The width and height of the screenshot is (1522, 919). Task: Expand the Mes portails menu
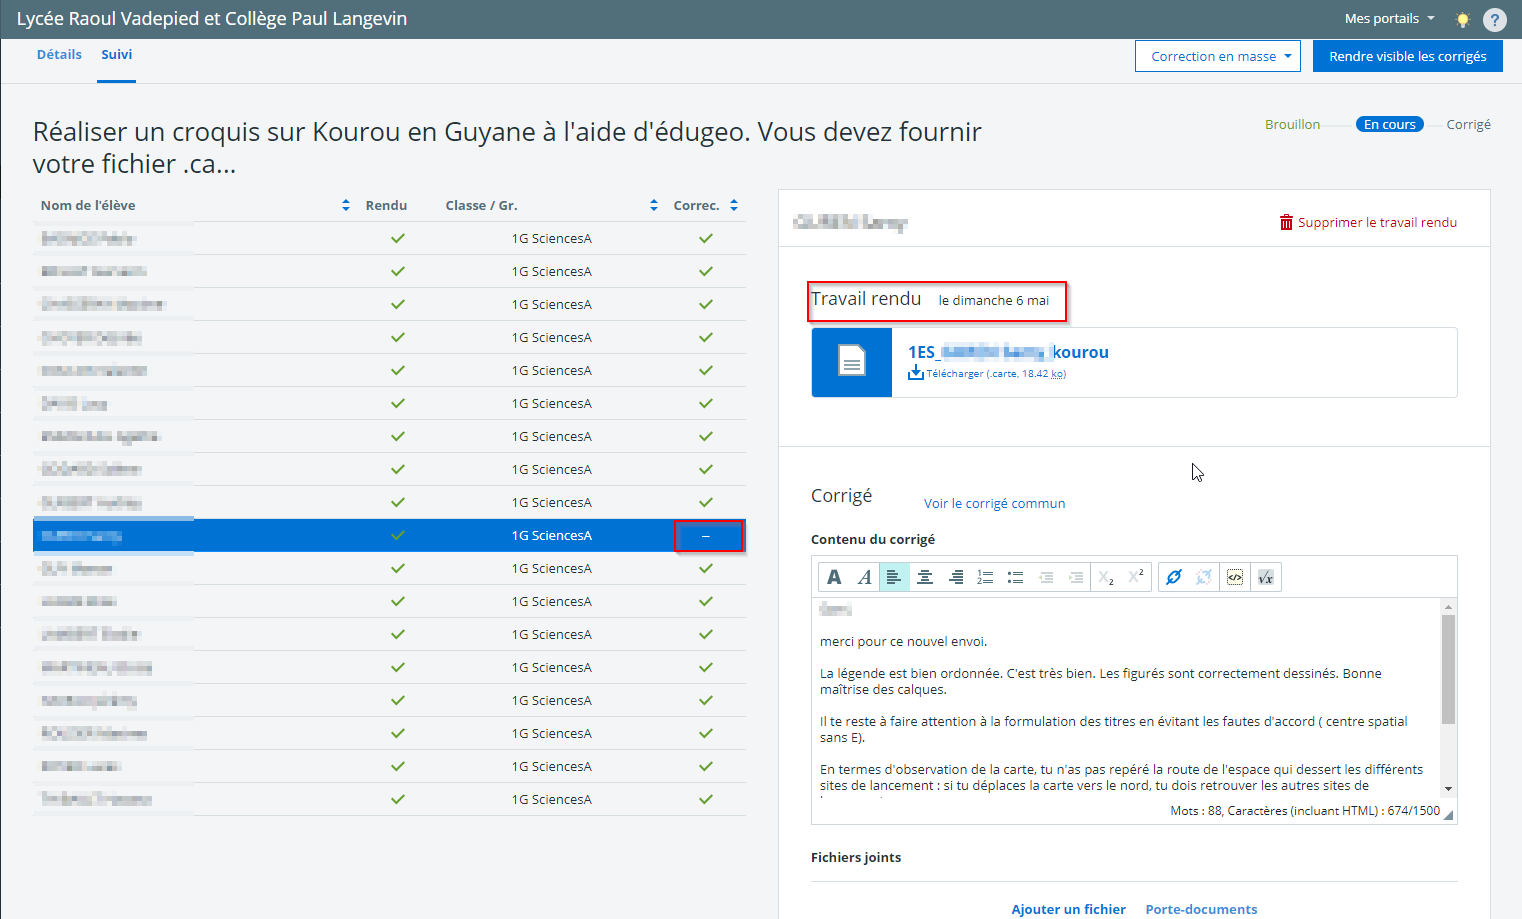(x=1389, y=19)
